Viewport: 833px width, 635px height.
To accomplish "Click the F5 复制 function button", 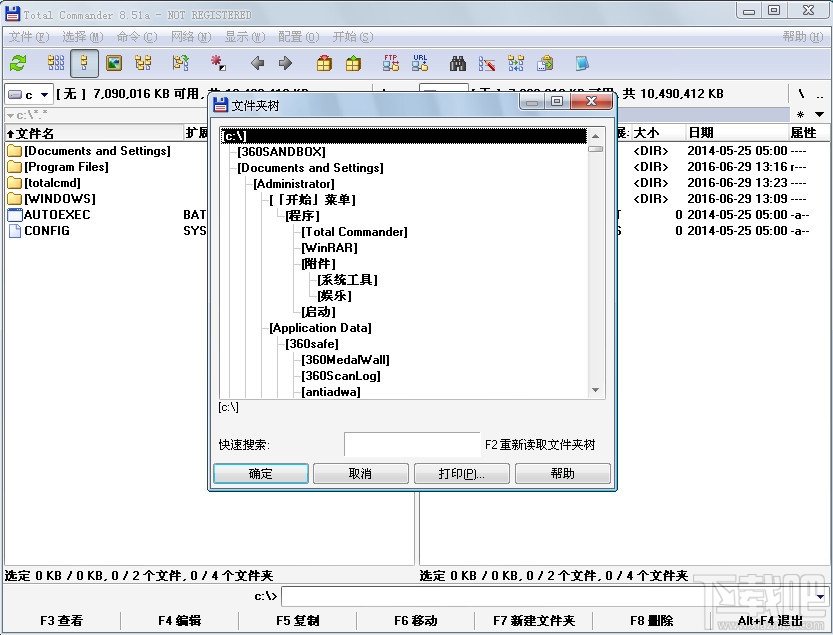I will 298,620.
